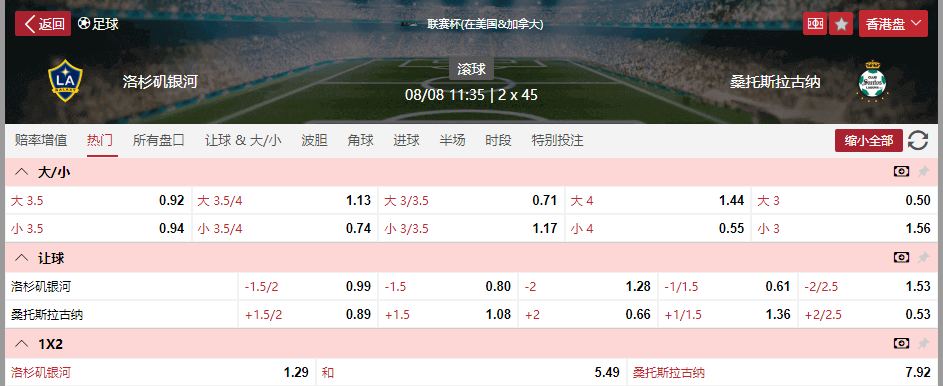Select handicap +1/1.5 odds 1.36
Screen dimensions: 943x386
coord(728,314)
